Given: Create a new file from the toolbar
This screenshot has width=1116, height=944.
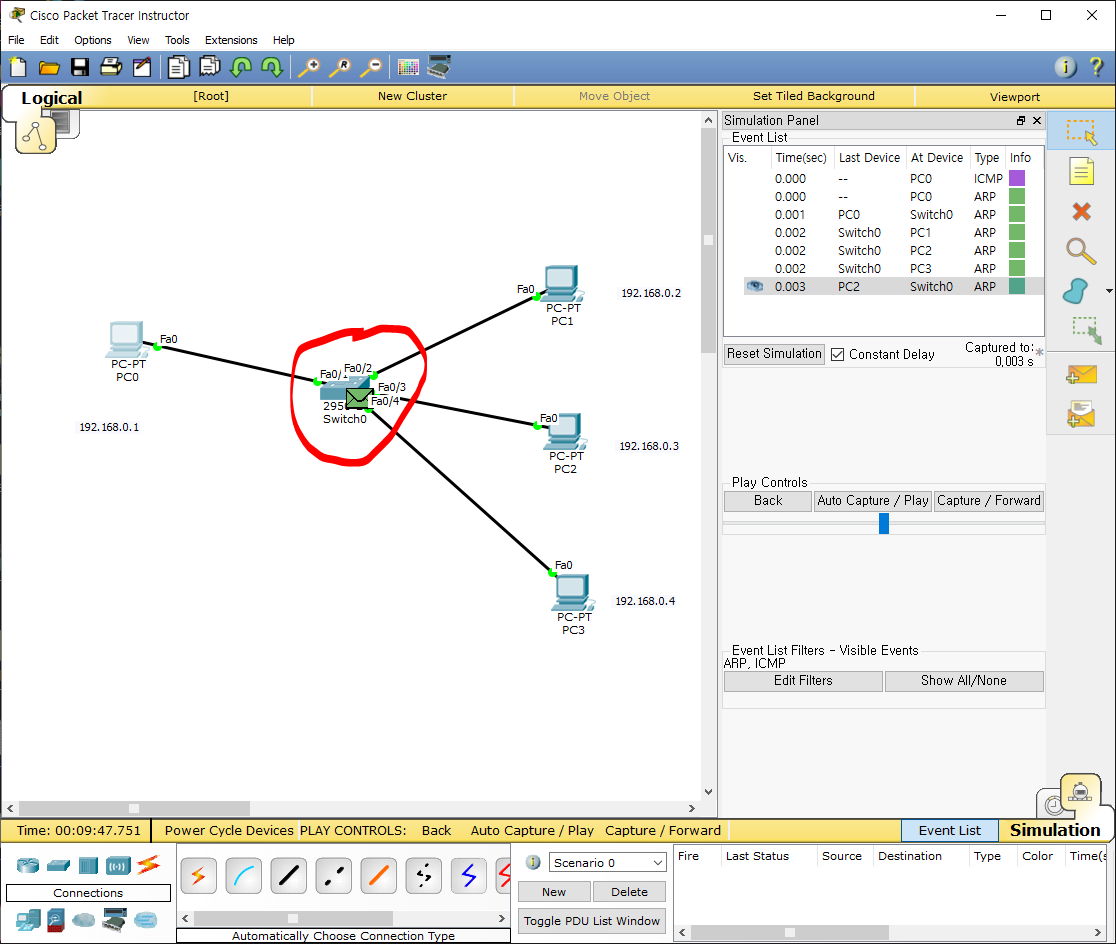Looking at the screenshot, I should tap(19, 68).
